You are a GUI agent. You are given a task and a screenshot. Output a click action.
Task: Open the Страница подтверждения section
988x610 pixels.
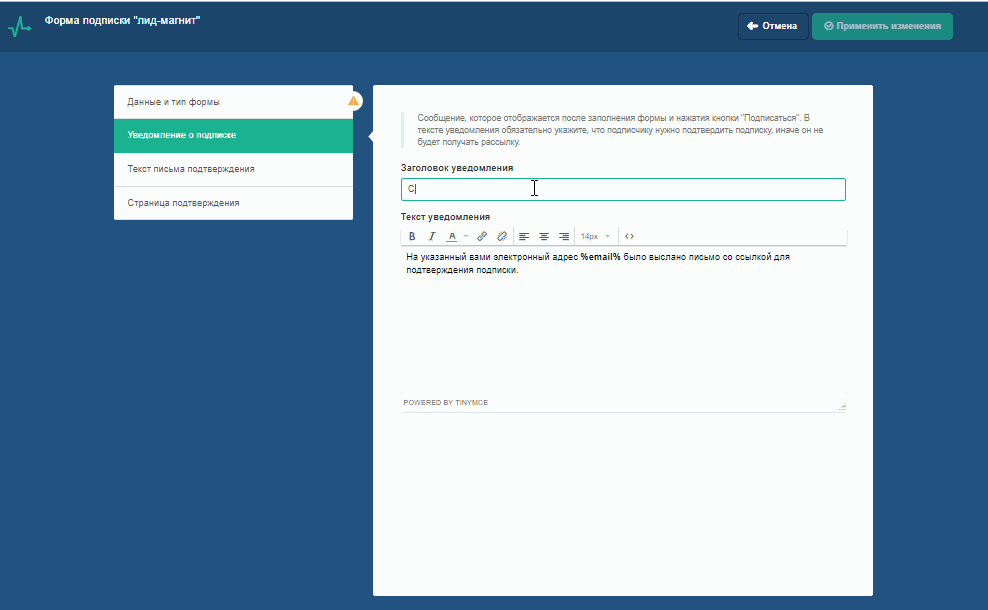tap(233, 204)
